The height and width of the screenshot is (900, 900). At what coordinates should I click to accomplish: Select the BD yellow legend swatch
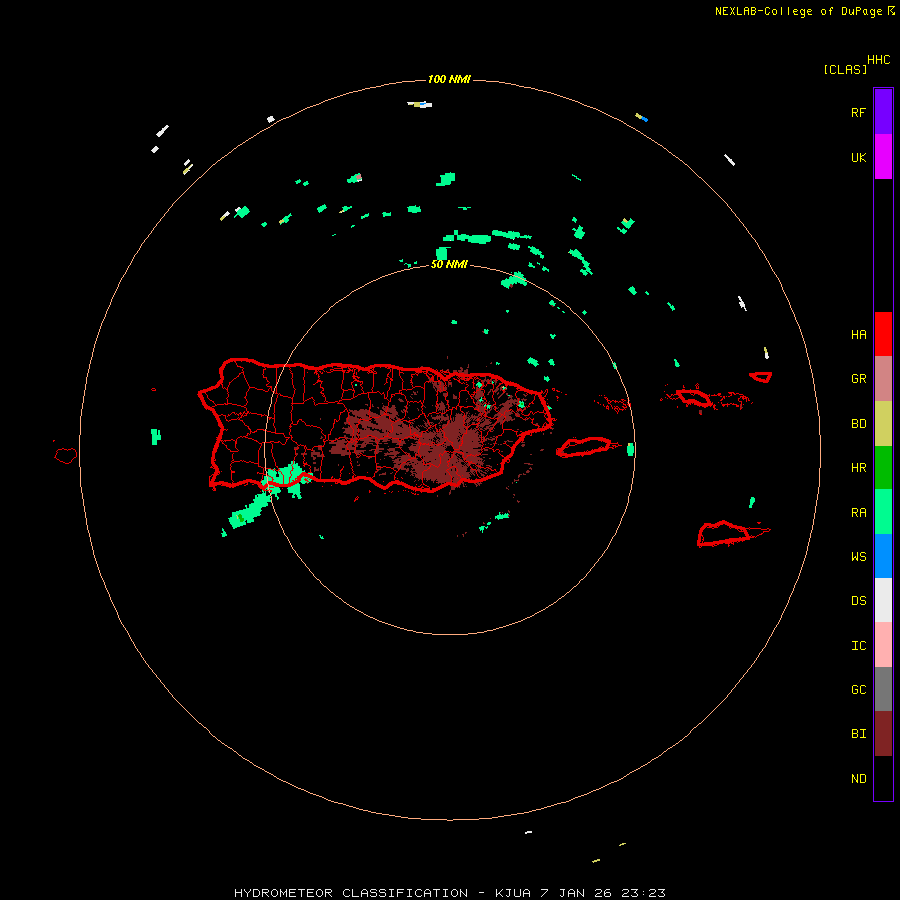click(x=883, y=423)
